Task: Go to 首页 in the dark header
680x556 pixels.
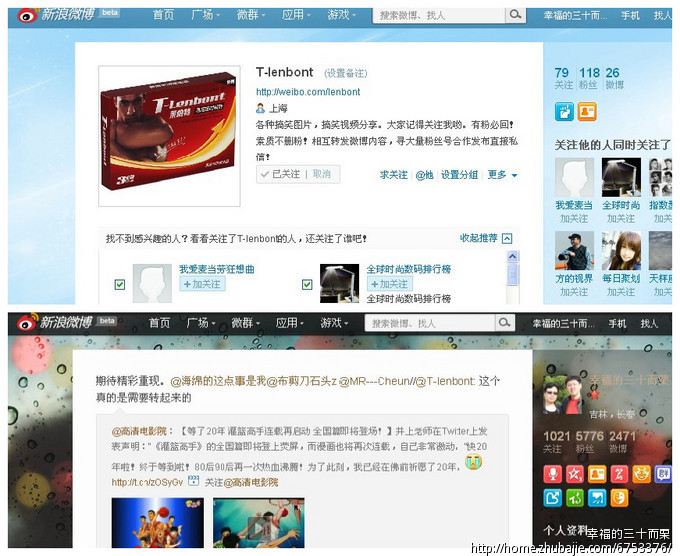Action: coord(160,323)
